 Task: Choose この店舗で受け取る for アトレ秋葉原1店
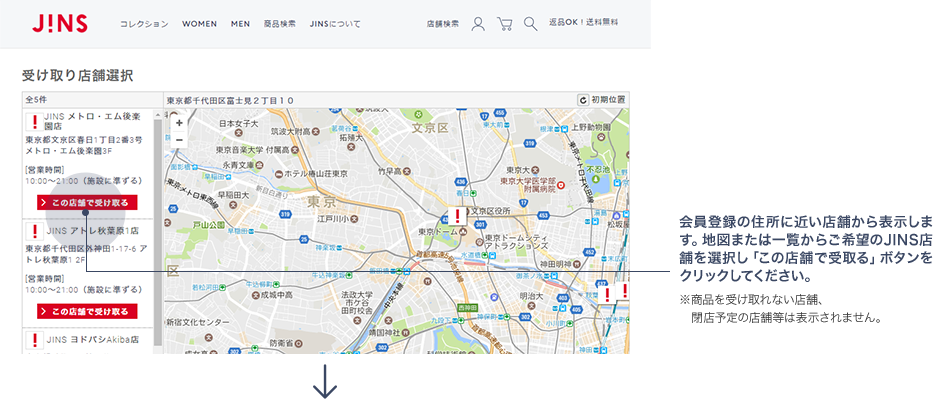coord(87,311)
